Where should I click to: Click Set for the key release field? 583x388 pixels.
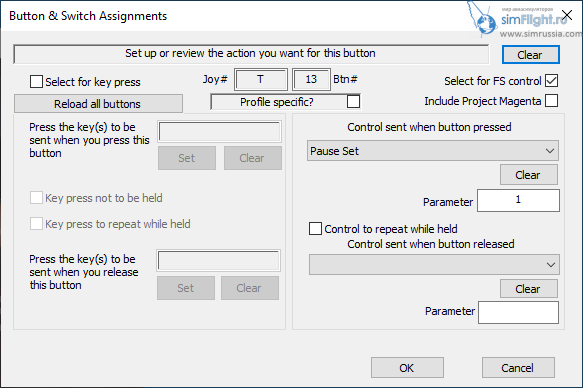coord(186,288)
